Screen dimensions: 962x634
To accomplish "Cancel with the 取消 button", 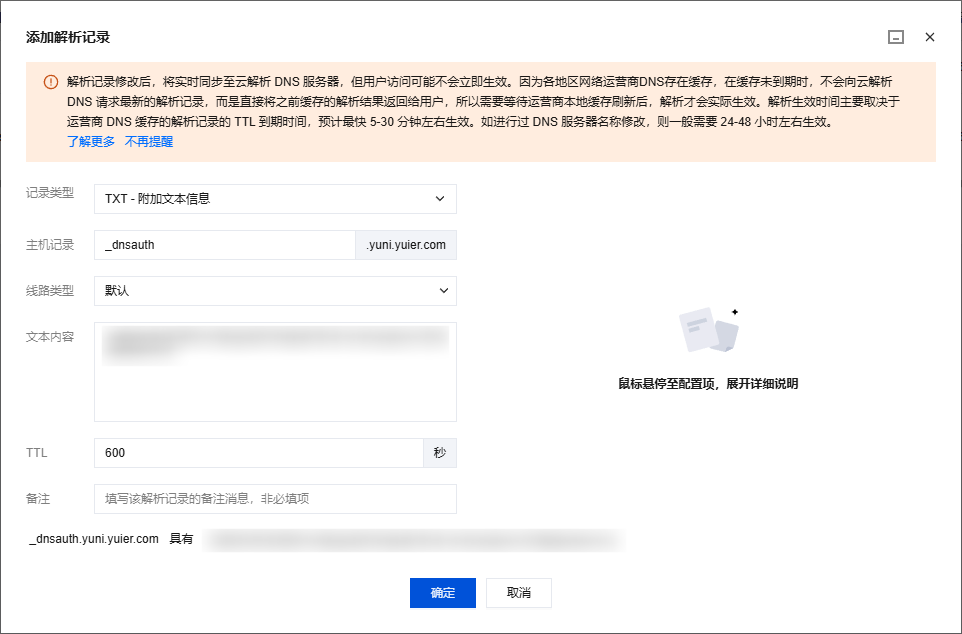I will pyautogui.click(x=519, y=593).
